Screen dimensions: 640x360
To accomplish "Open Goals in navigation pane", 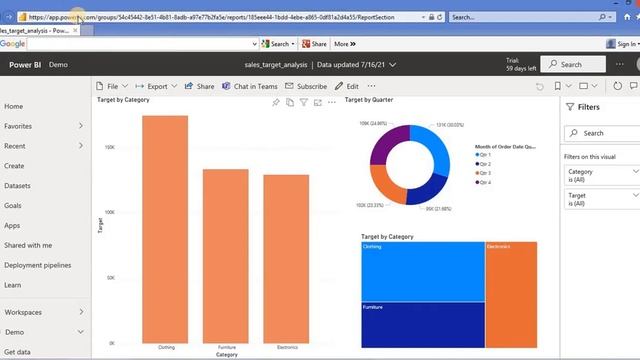I will (13, 205).
